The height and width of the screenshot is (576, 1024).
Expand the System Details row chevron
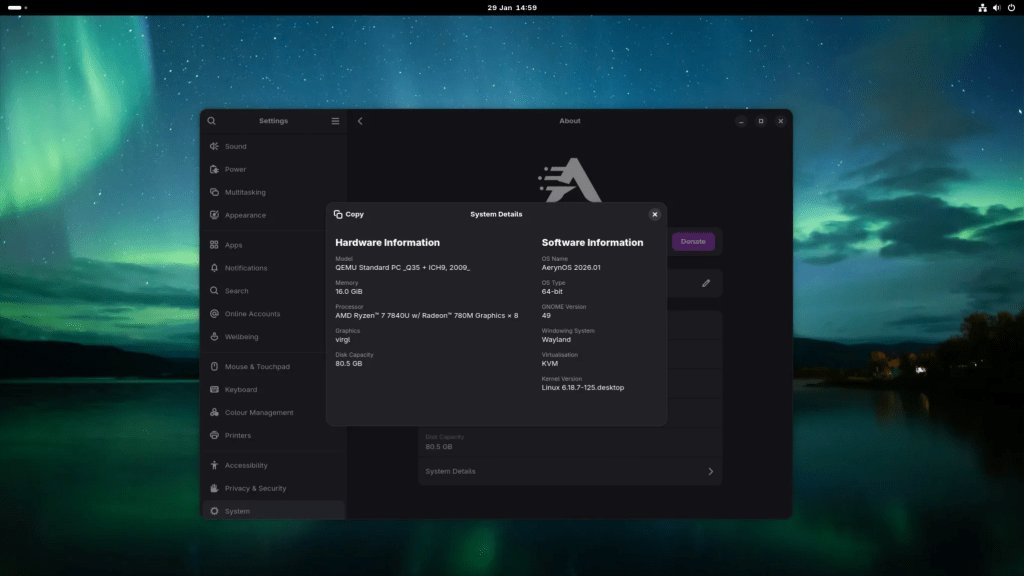tap(711, 471)
